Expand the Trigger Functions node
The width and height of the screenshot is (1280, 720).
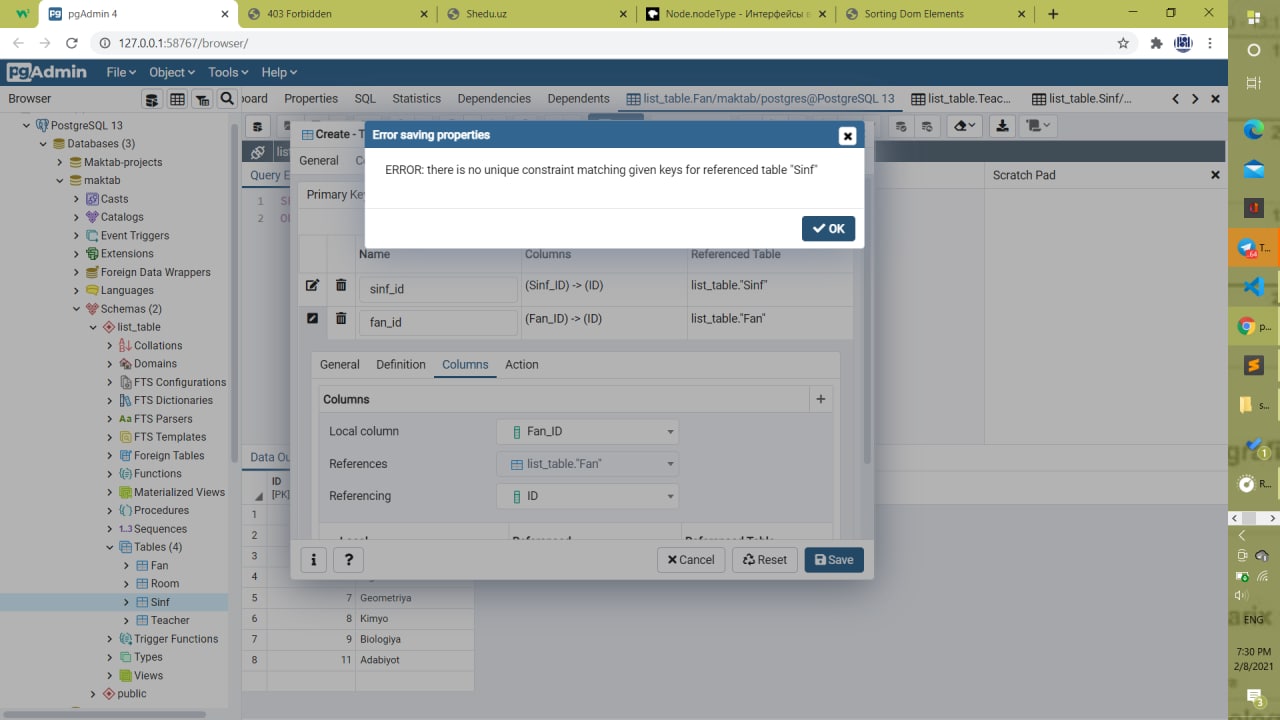(110, 639)
